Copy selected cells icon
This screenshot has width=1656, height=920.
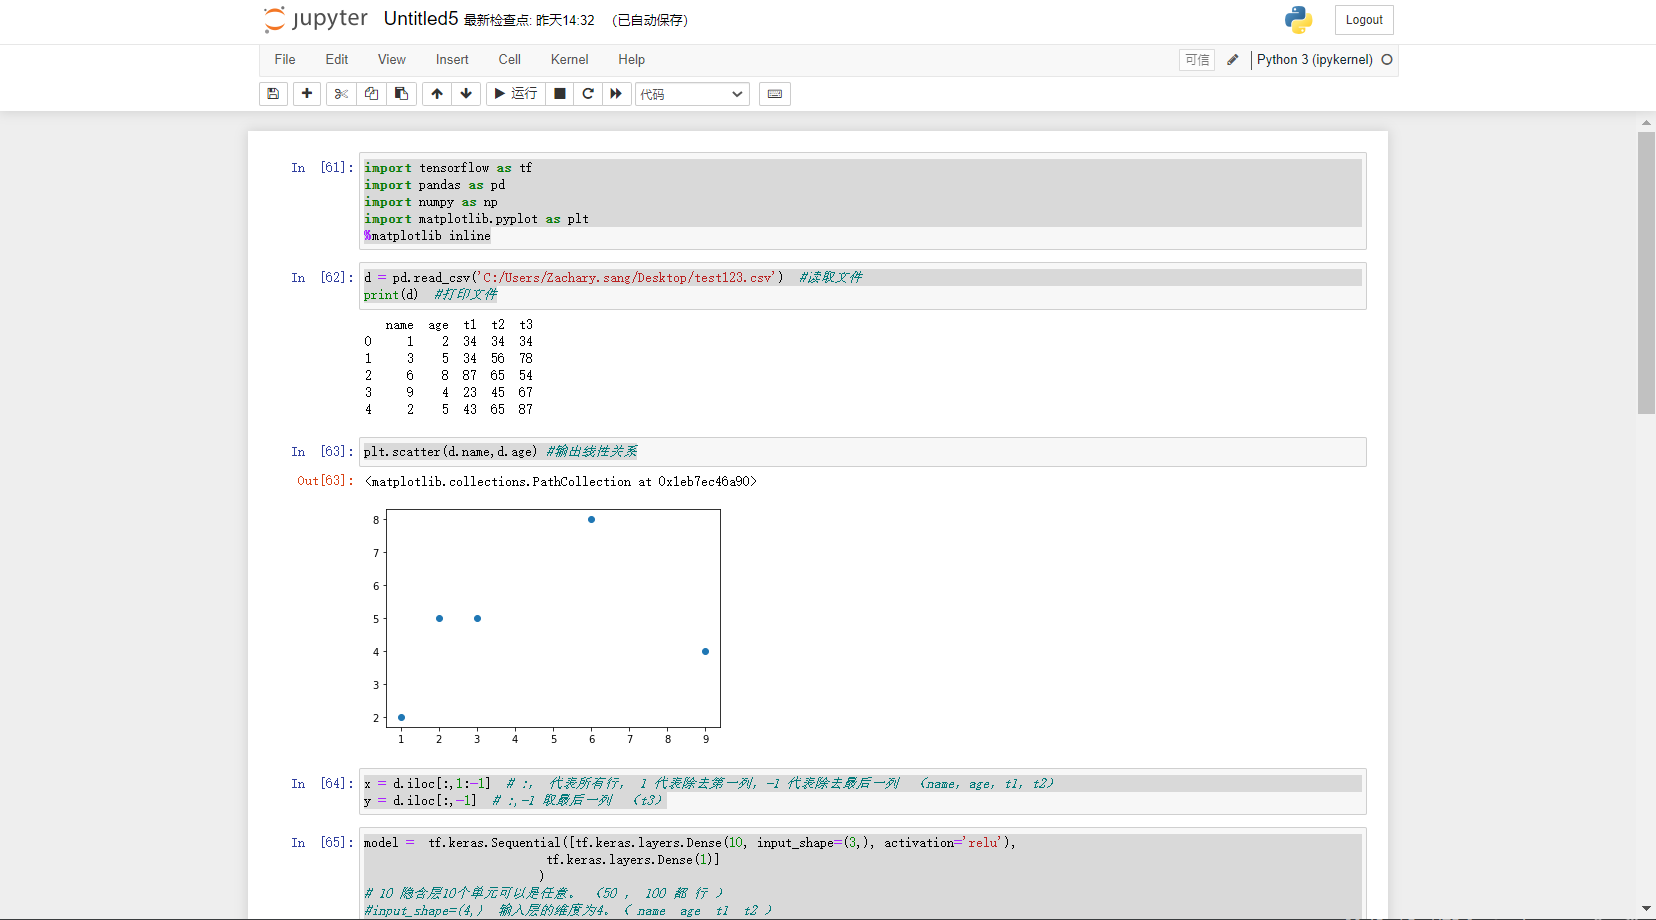(x=371, y=94)
